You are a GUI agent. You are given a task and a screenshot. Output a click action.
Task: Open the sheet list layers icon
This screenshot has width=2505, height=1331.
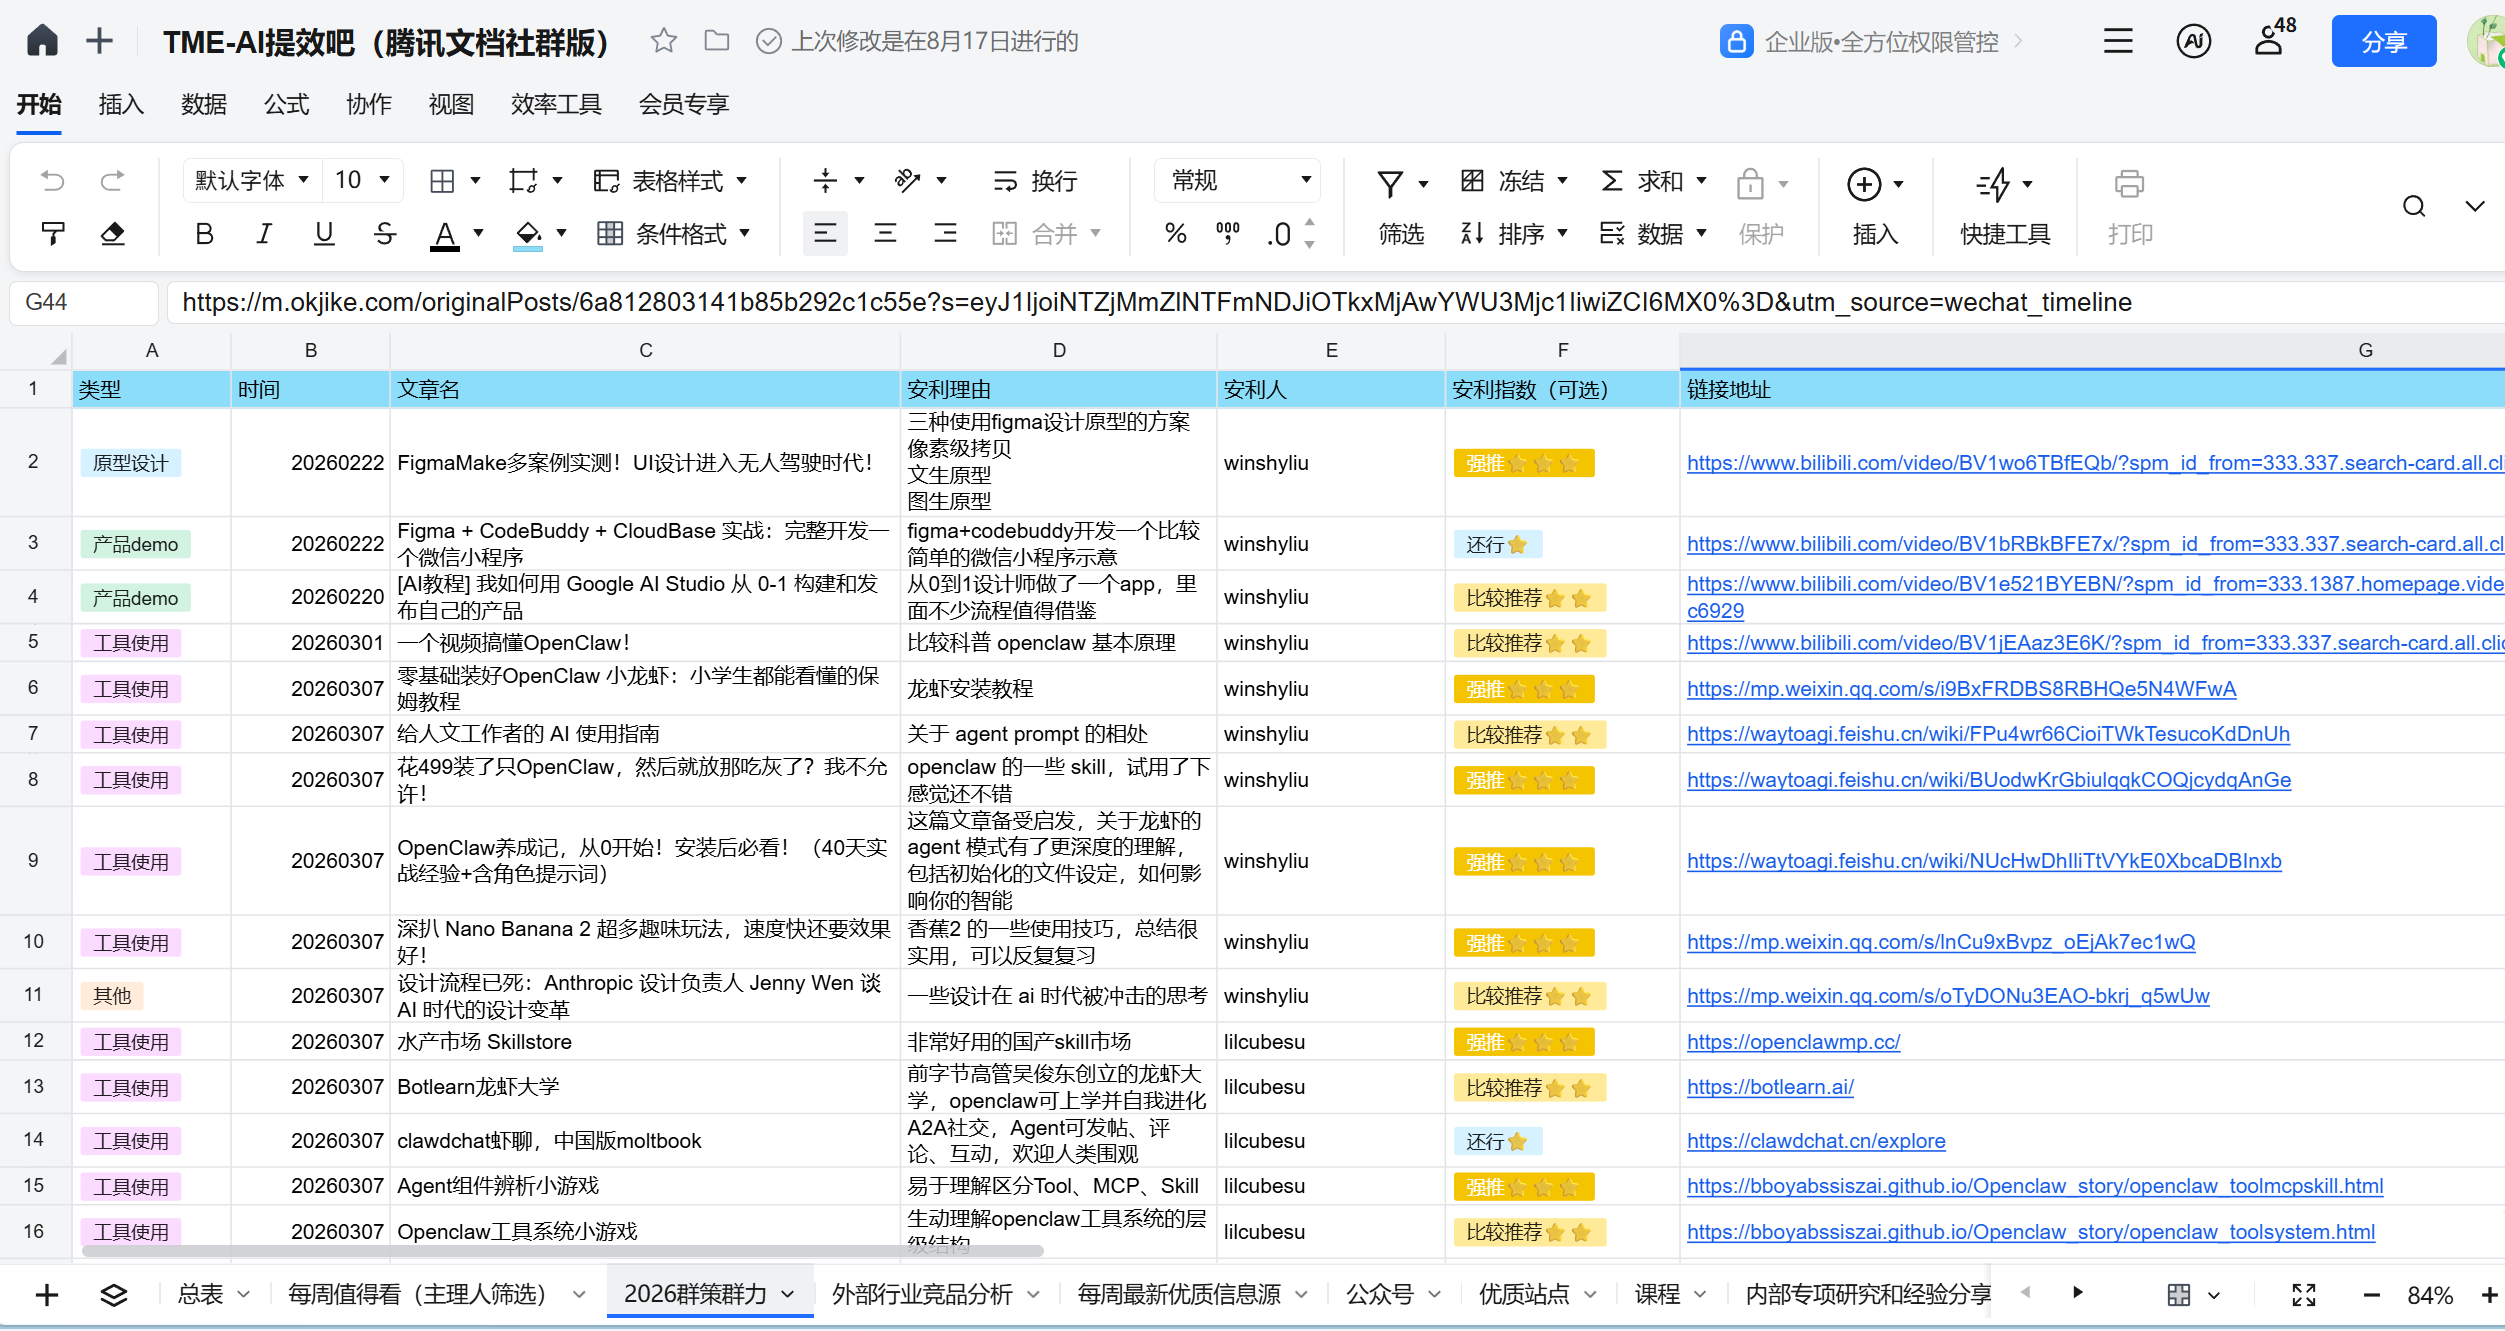click(x=114, y=1295)
